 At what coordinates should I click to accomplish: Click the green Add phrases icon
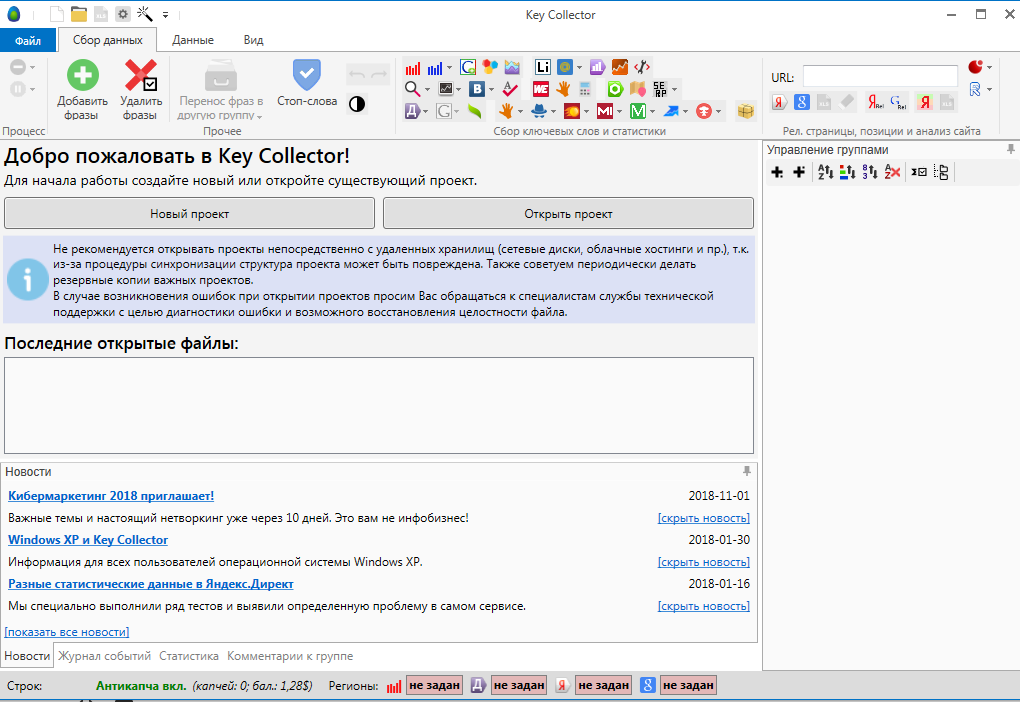pyautogui.click(x=83, y=75)
